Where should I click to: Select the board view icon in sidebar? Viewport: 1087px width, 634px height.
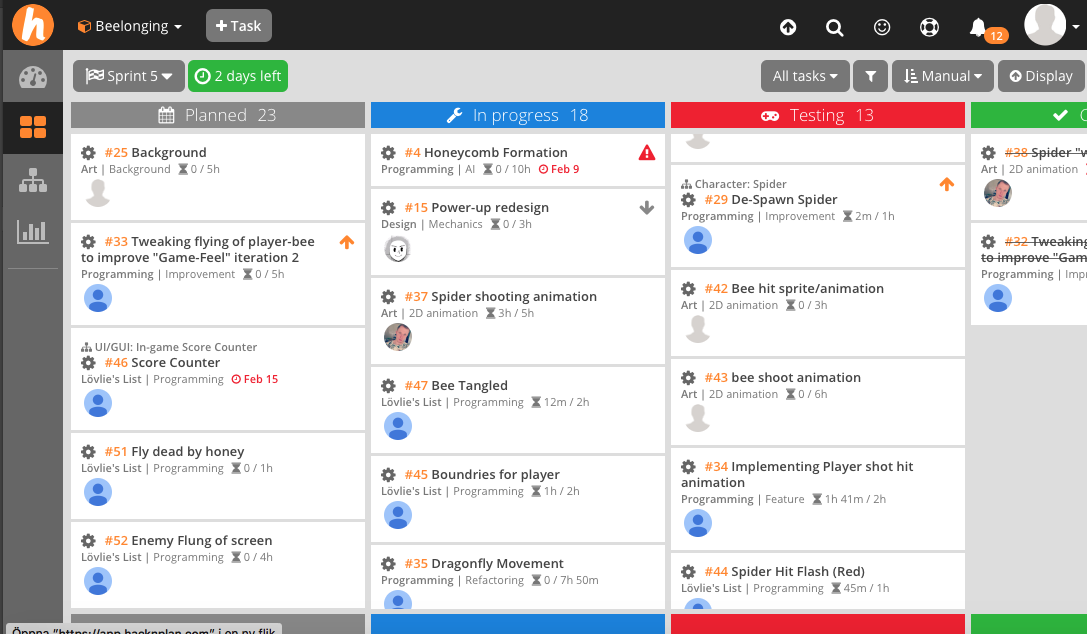click(x=32, y=127)
